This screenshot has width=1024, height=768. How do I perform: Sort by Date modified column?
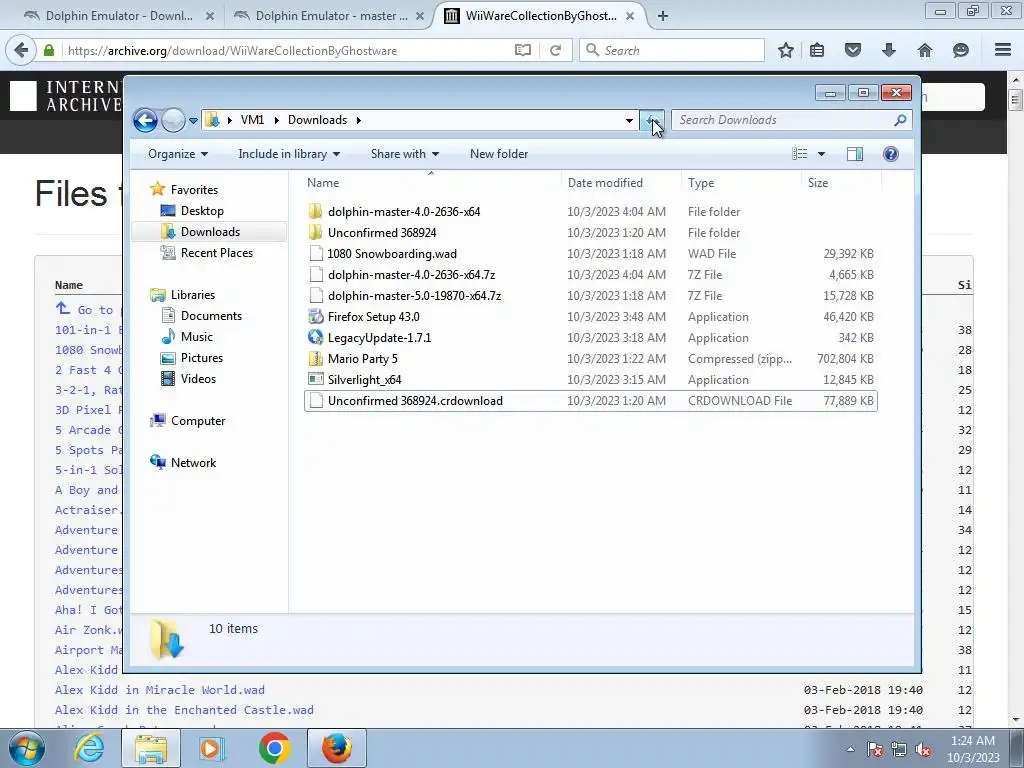click(620, 183)
